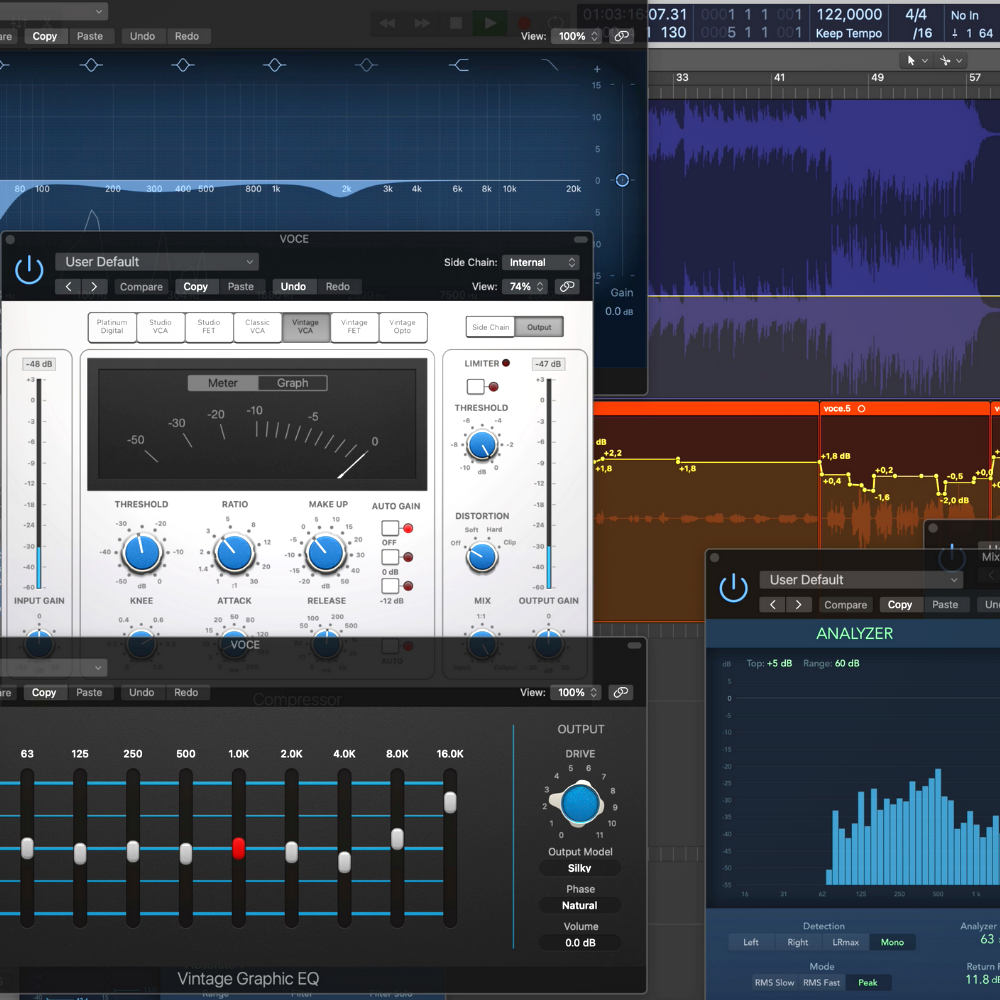The image size is (1000, 1000).
Task: Click Compare in the Compressor window
Action: 141,287
